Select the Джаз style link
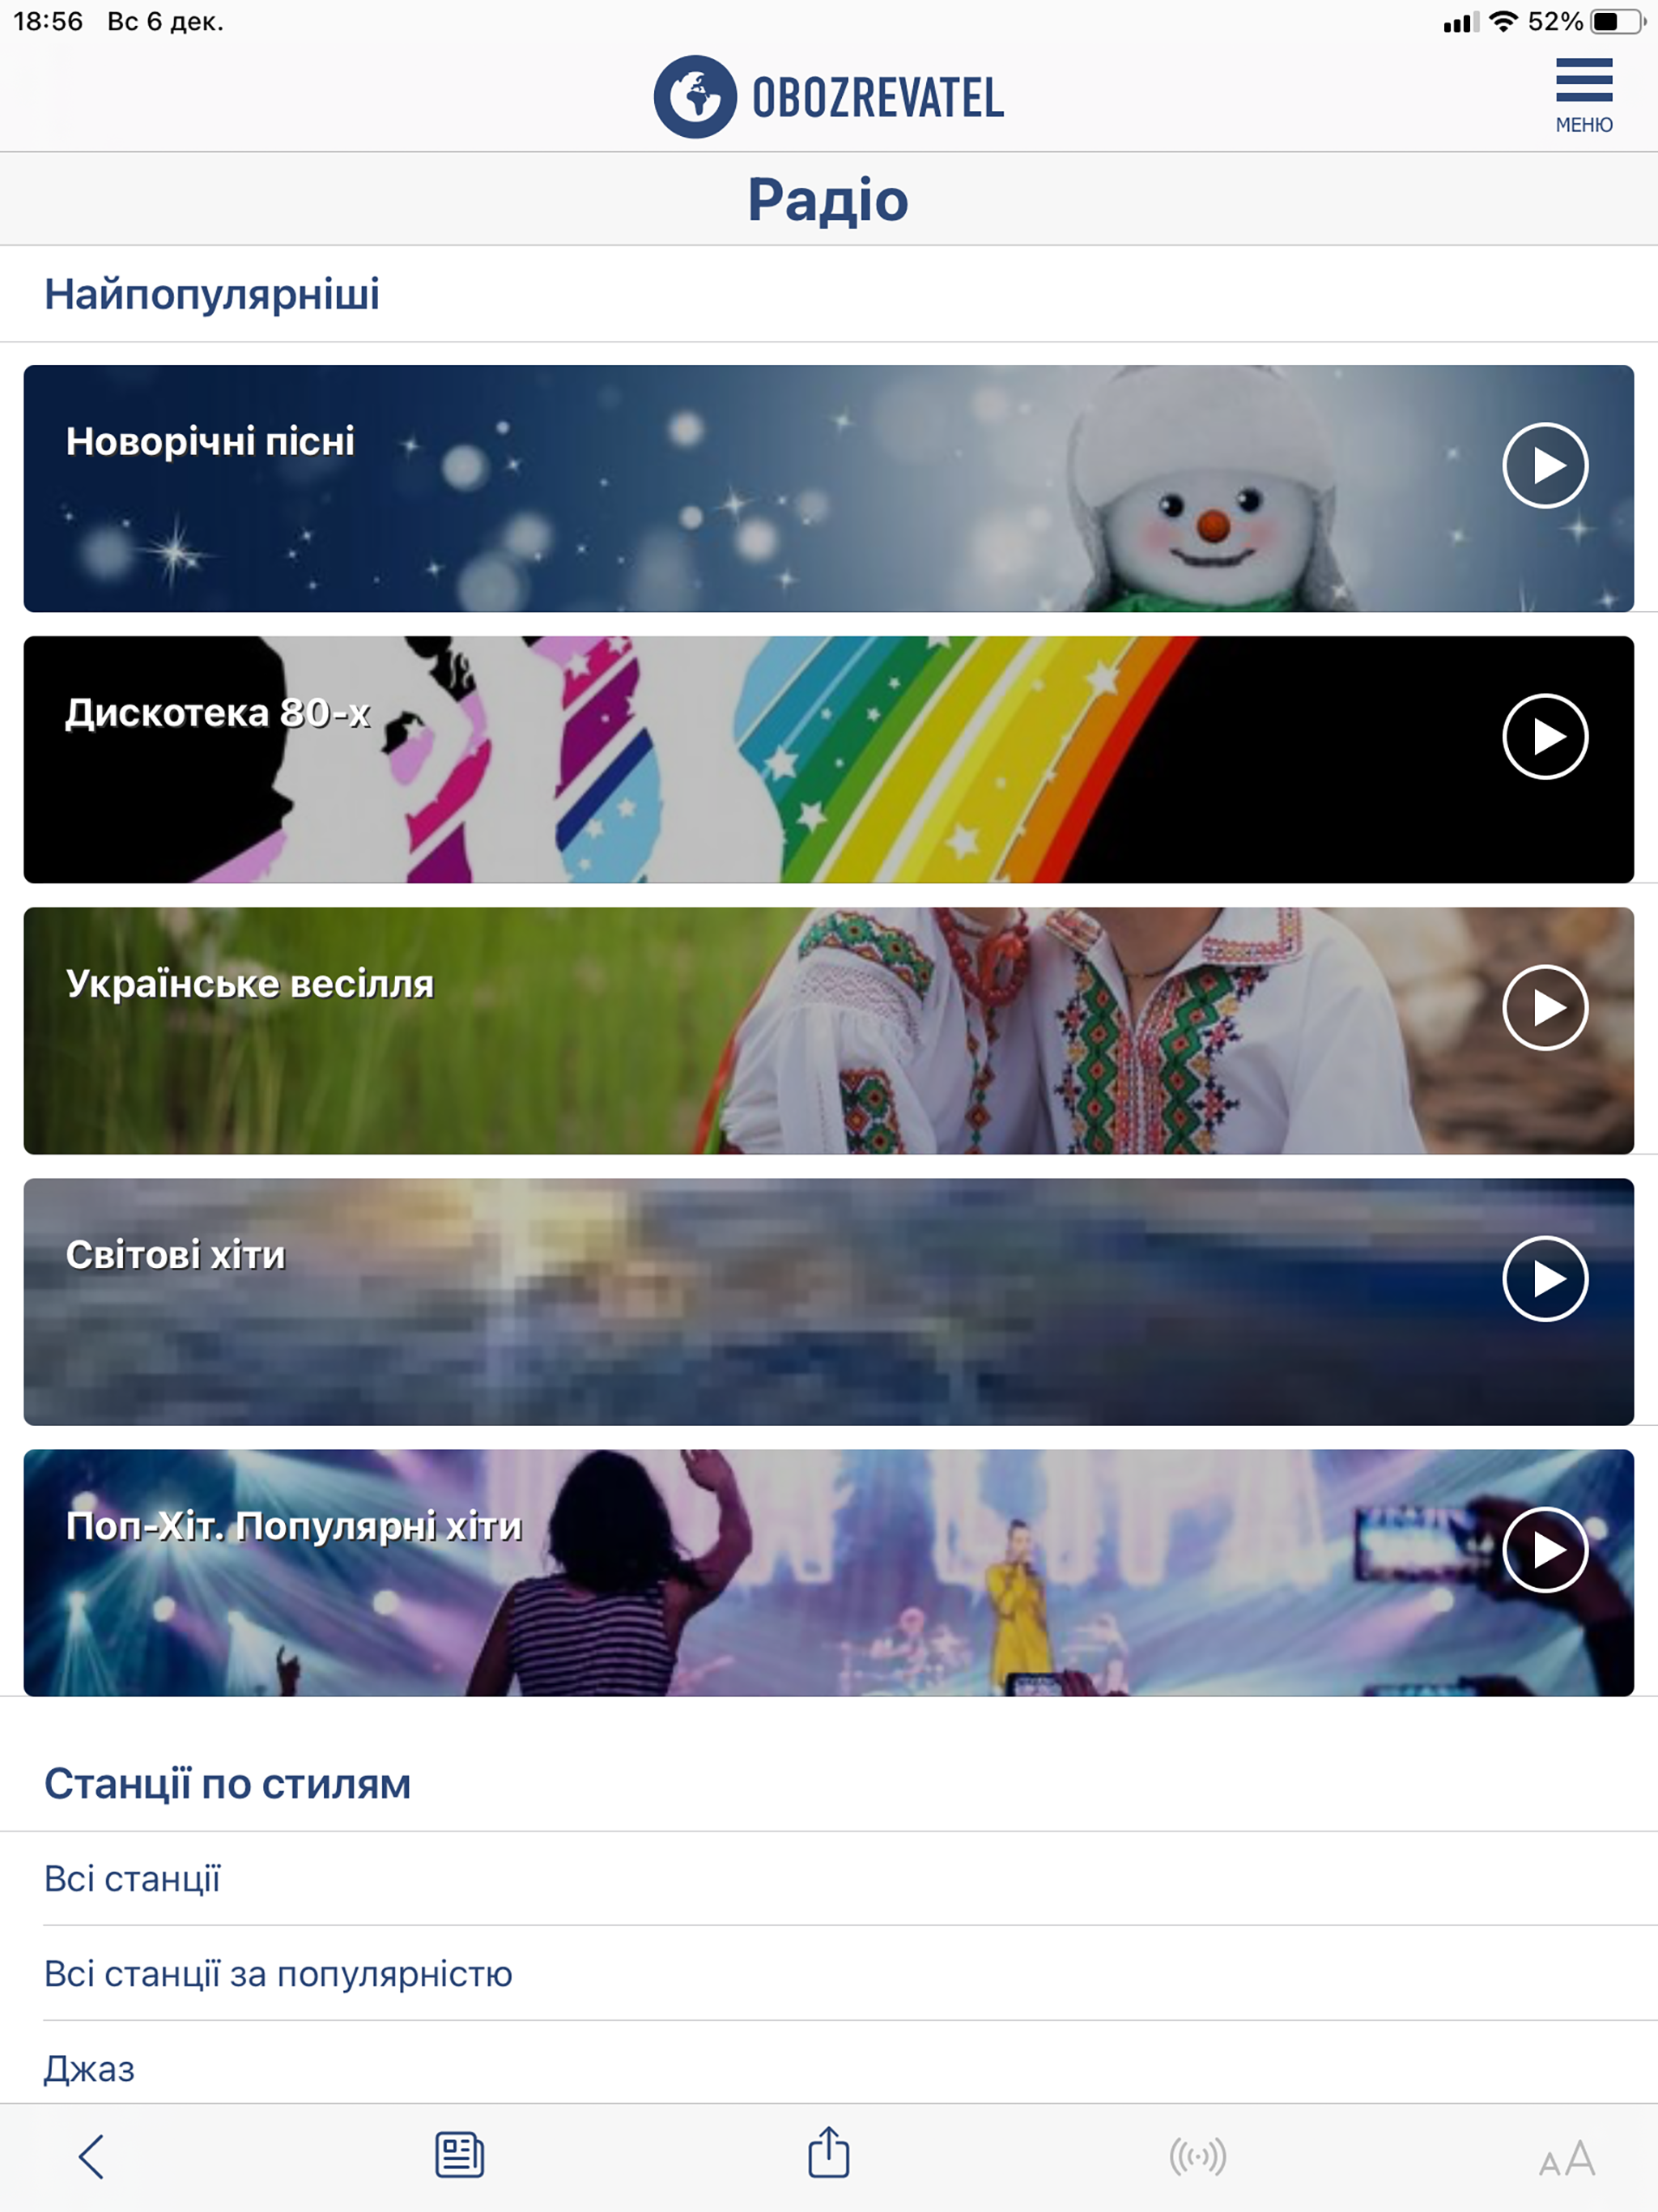This screenshot has height=2212, width=1658. [x=89, y=2069]
